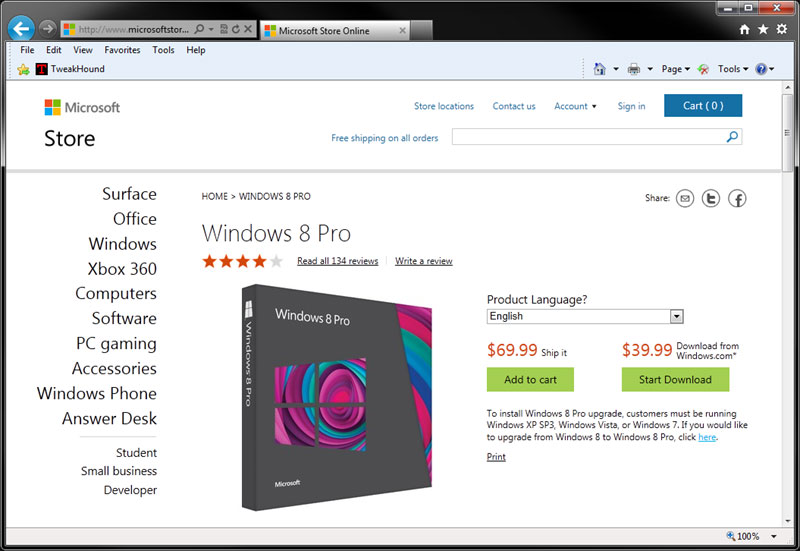
Task: Open the Tools menu in menu bar
Action: [163, 50]
